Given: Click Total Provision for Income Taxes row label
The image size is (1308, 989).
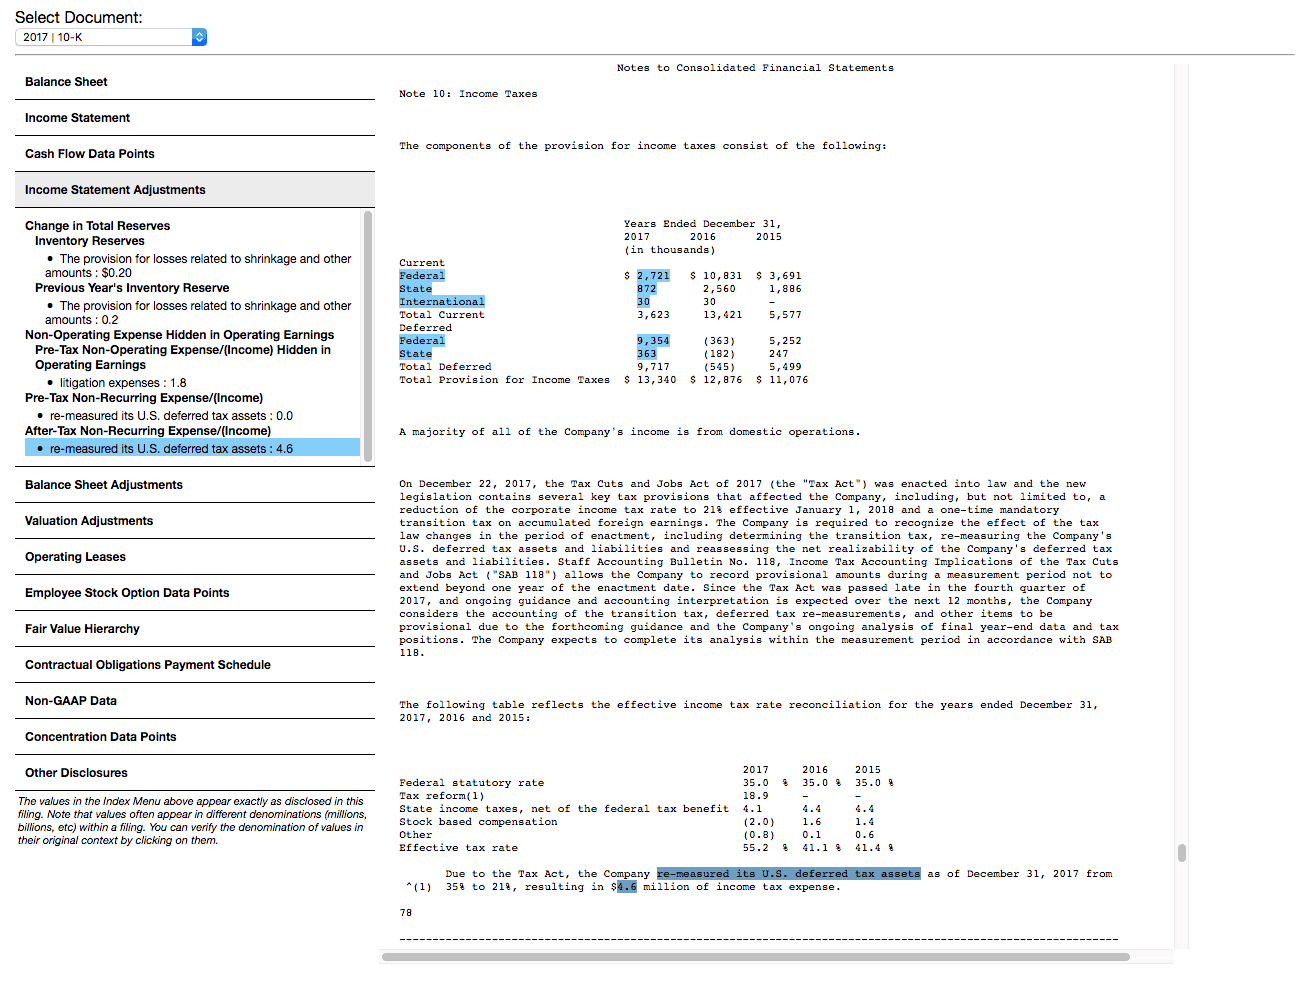Looking at the screenshot, I should pos(504,380).
